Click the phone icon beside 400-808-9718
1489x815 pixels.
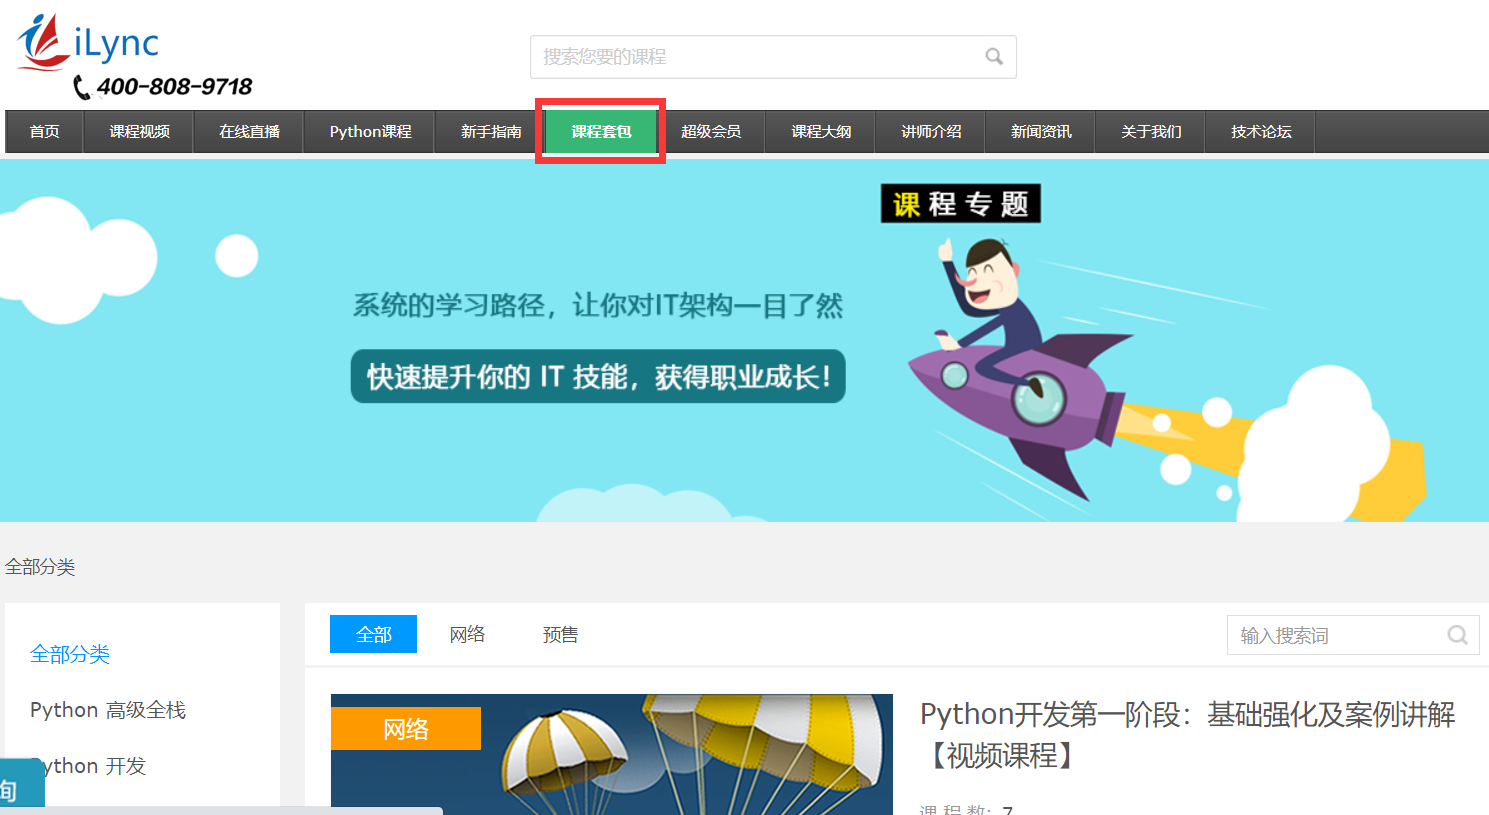coord(82,88)
